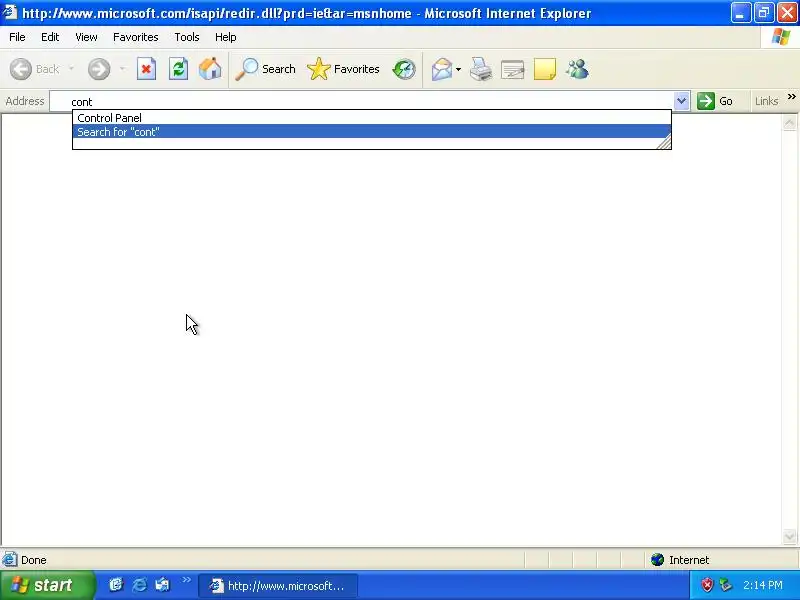Expand the Back button history dropdown
800x600 pixels.
tap(71, 69)
